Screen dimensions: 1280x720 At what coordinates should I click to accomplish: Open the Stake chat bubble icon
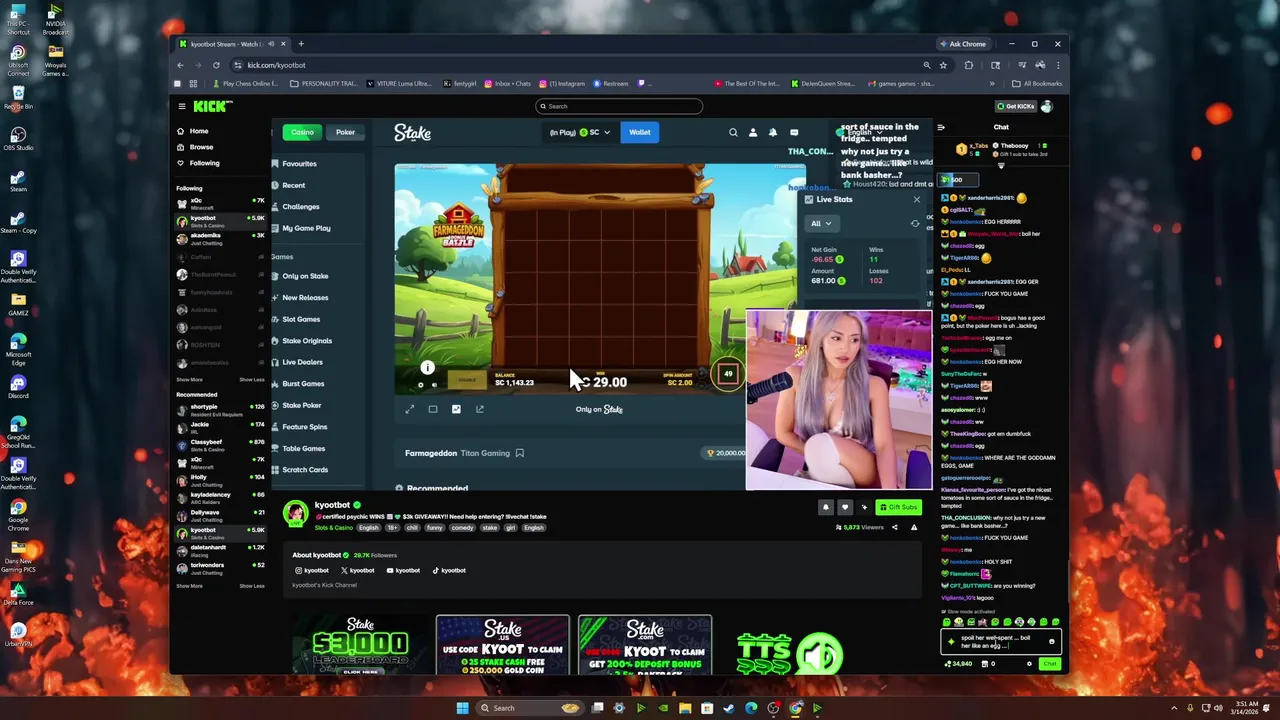point(794,132)
